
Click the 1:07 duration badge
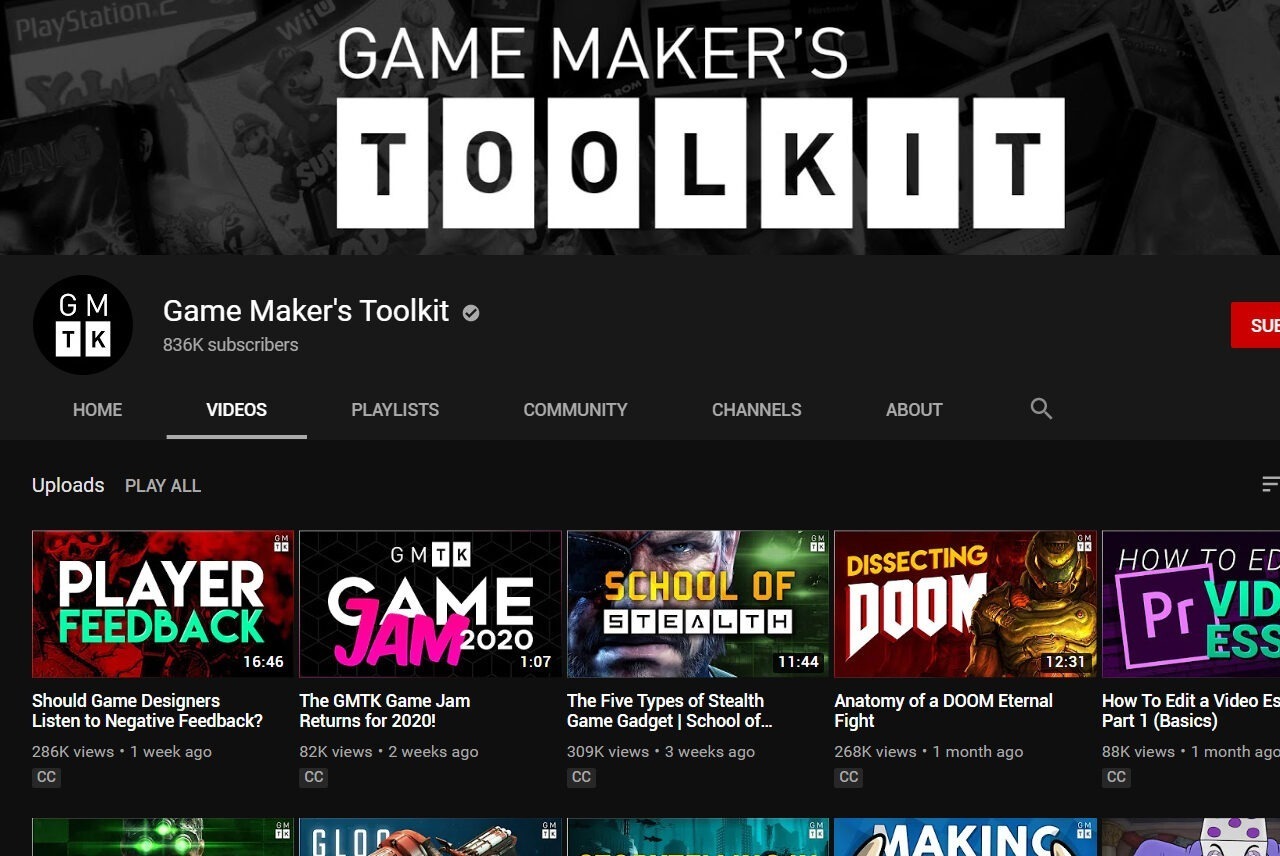click(536, 662)
